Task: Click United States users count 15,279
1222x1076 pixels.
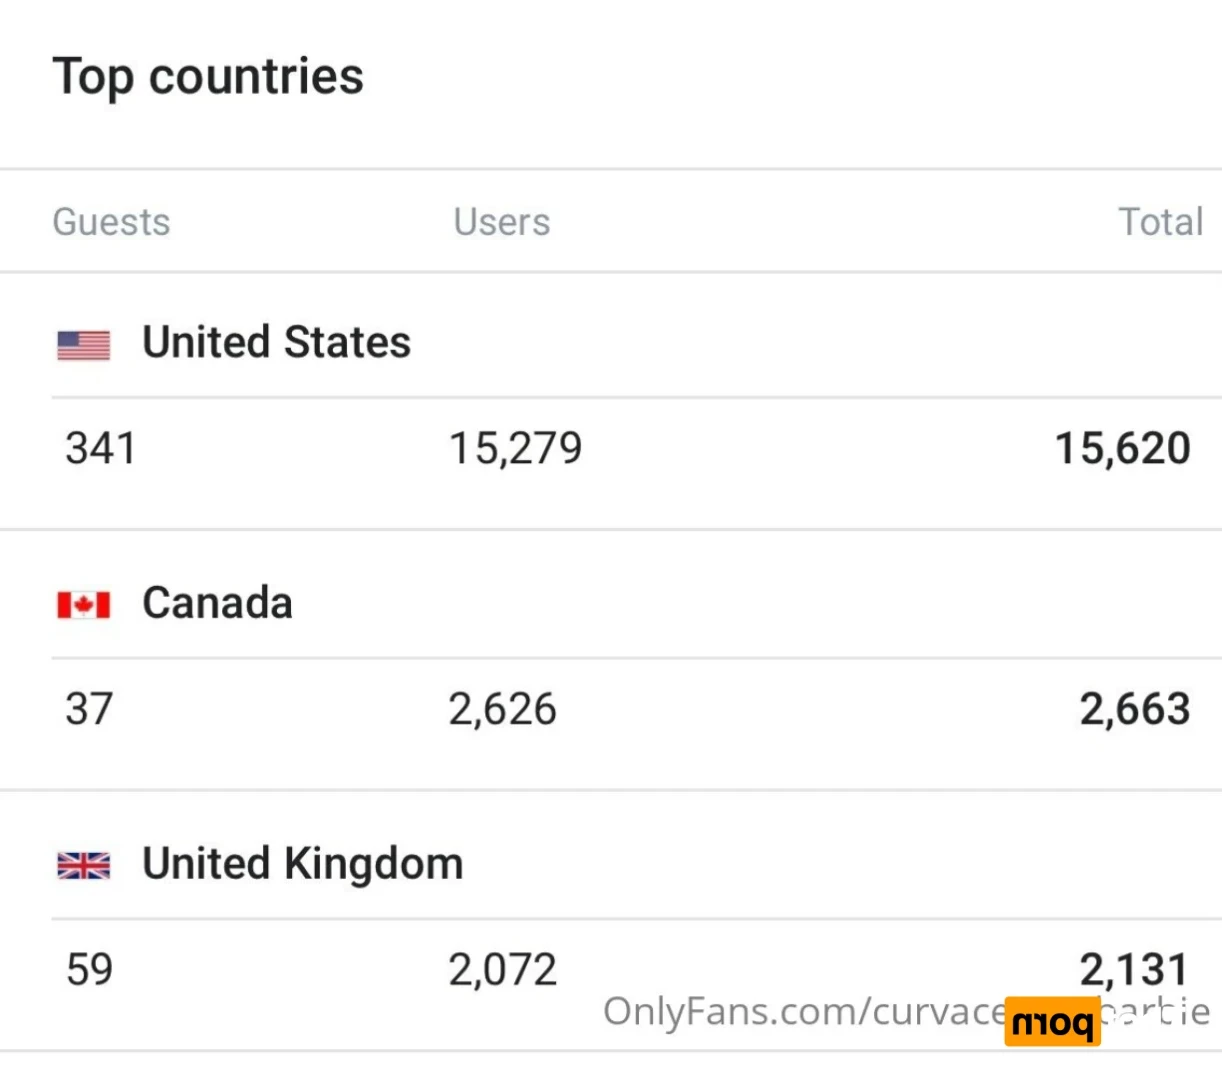Action: coord(515,448)
